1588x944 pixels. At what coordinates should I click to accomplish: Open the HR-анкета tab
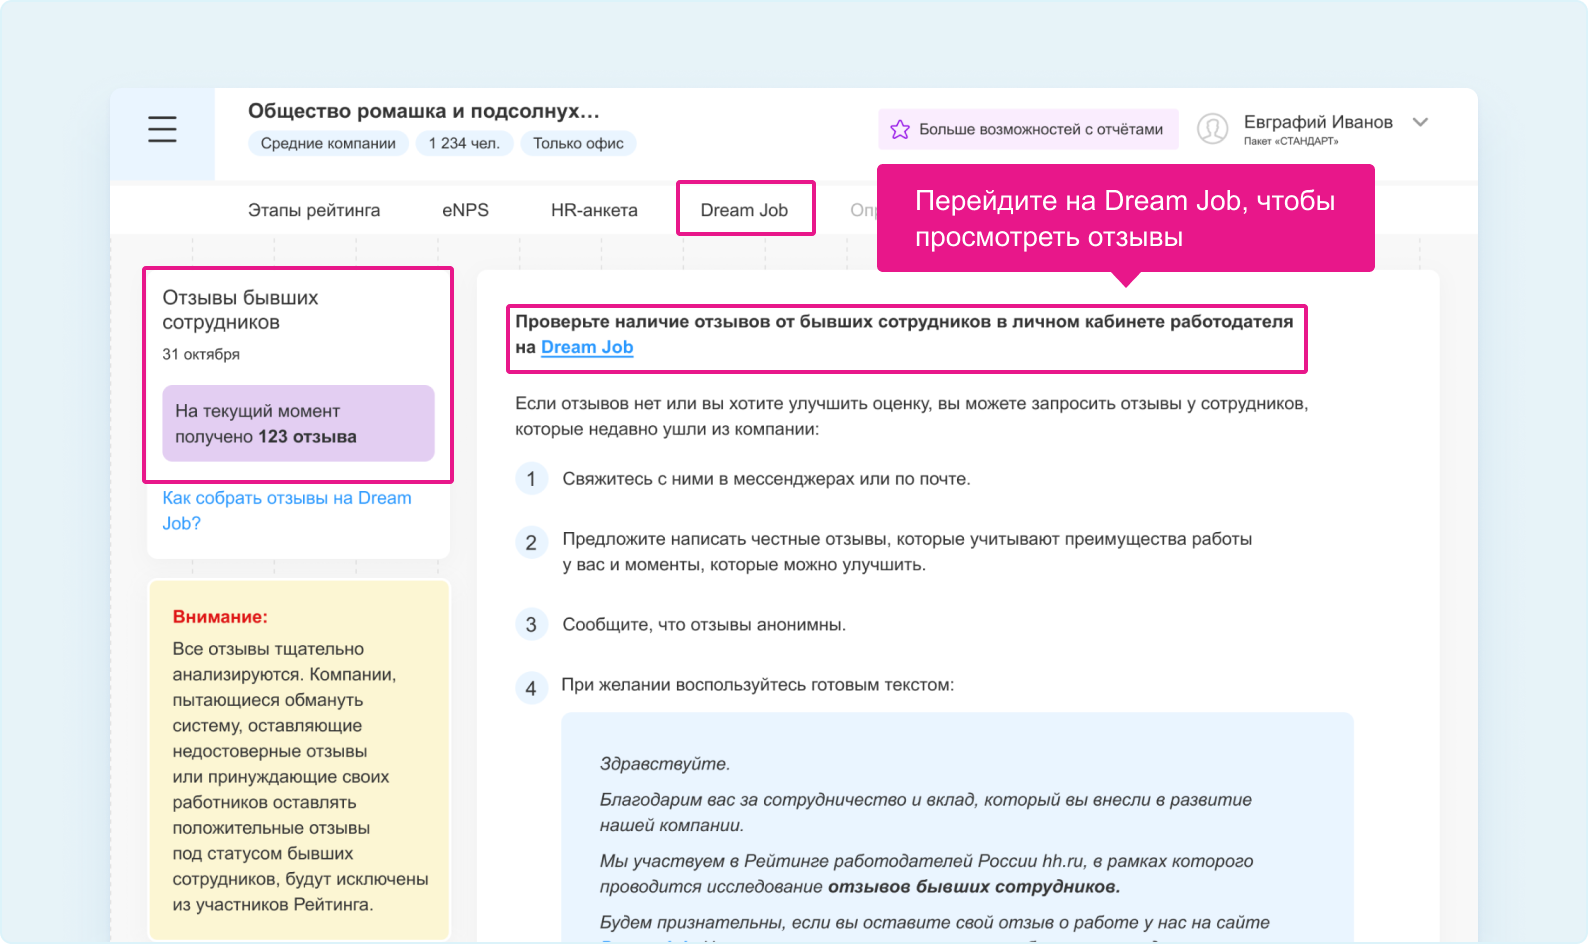pyautogui.click(x=594, y=210)
